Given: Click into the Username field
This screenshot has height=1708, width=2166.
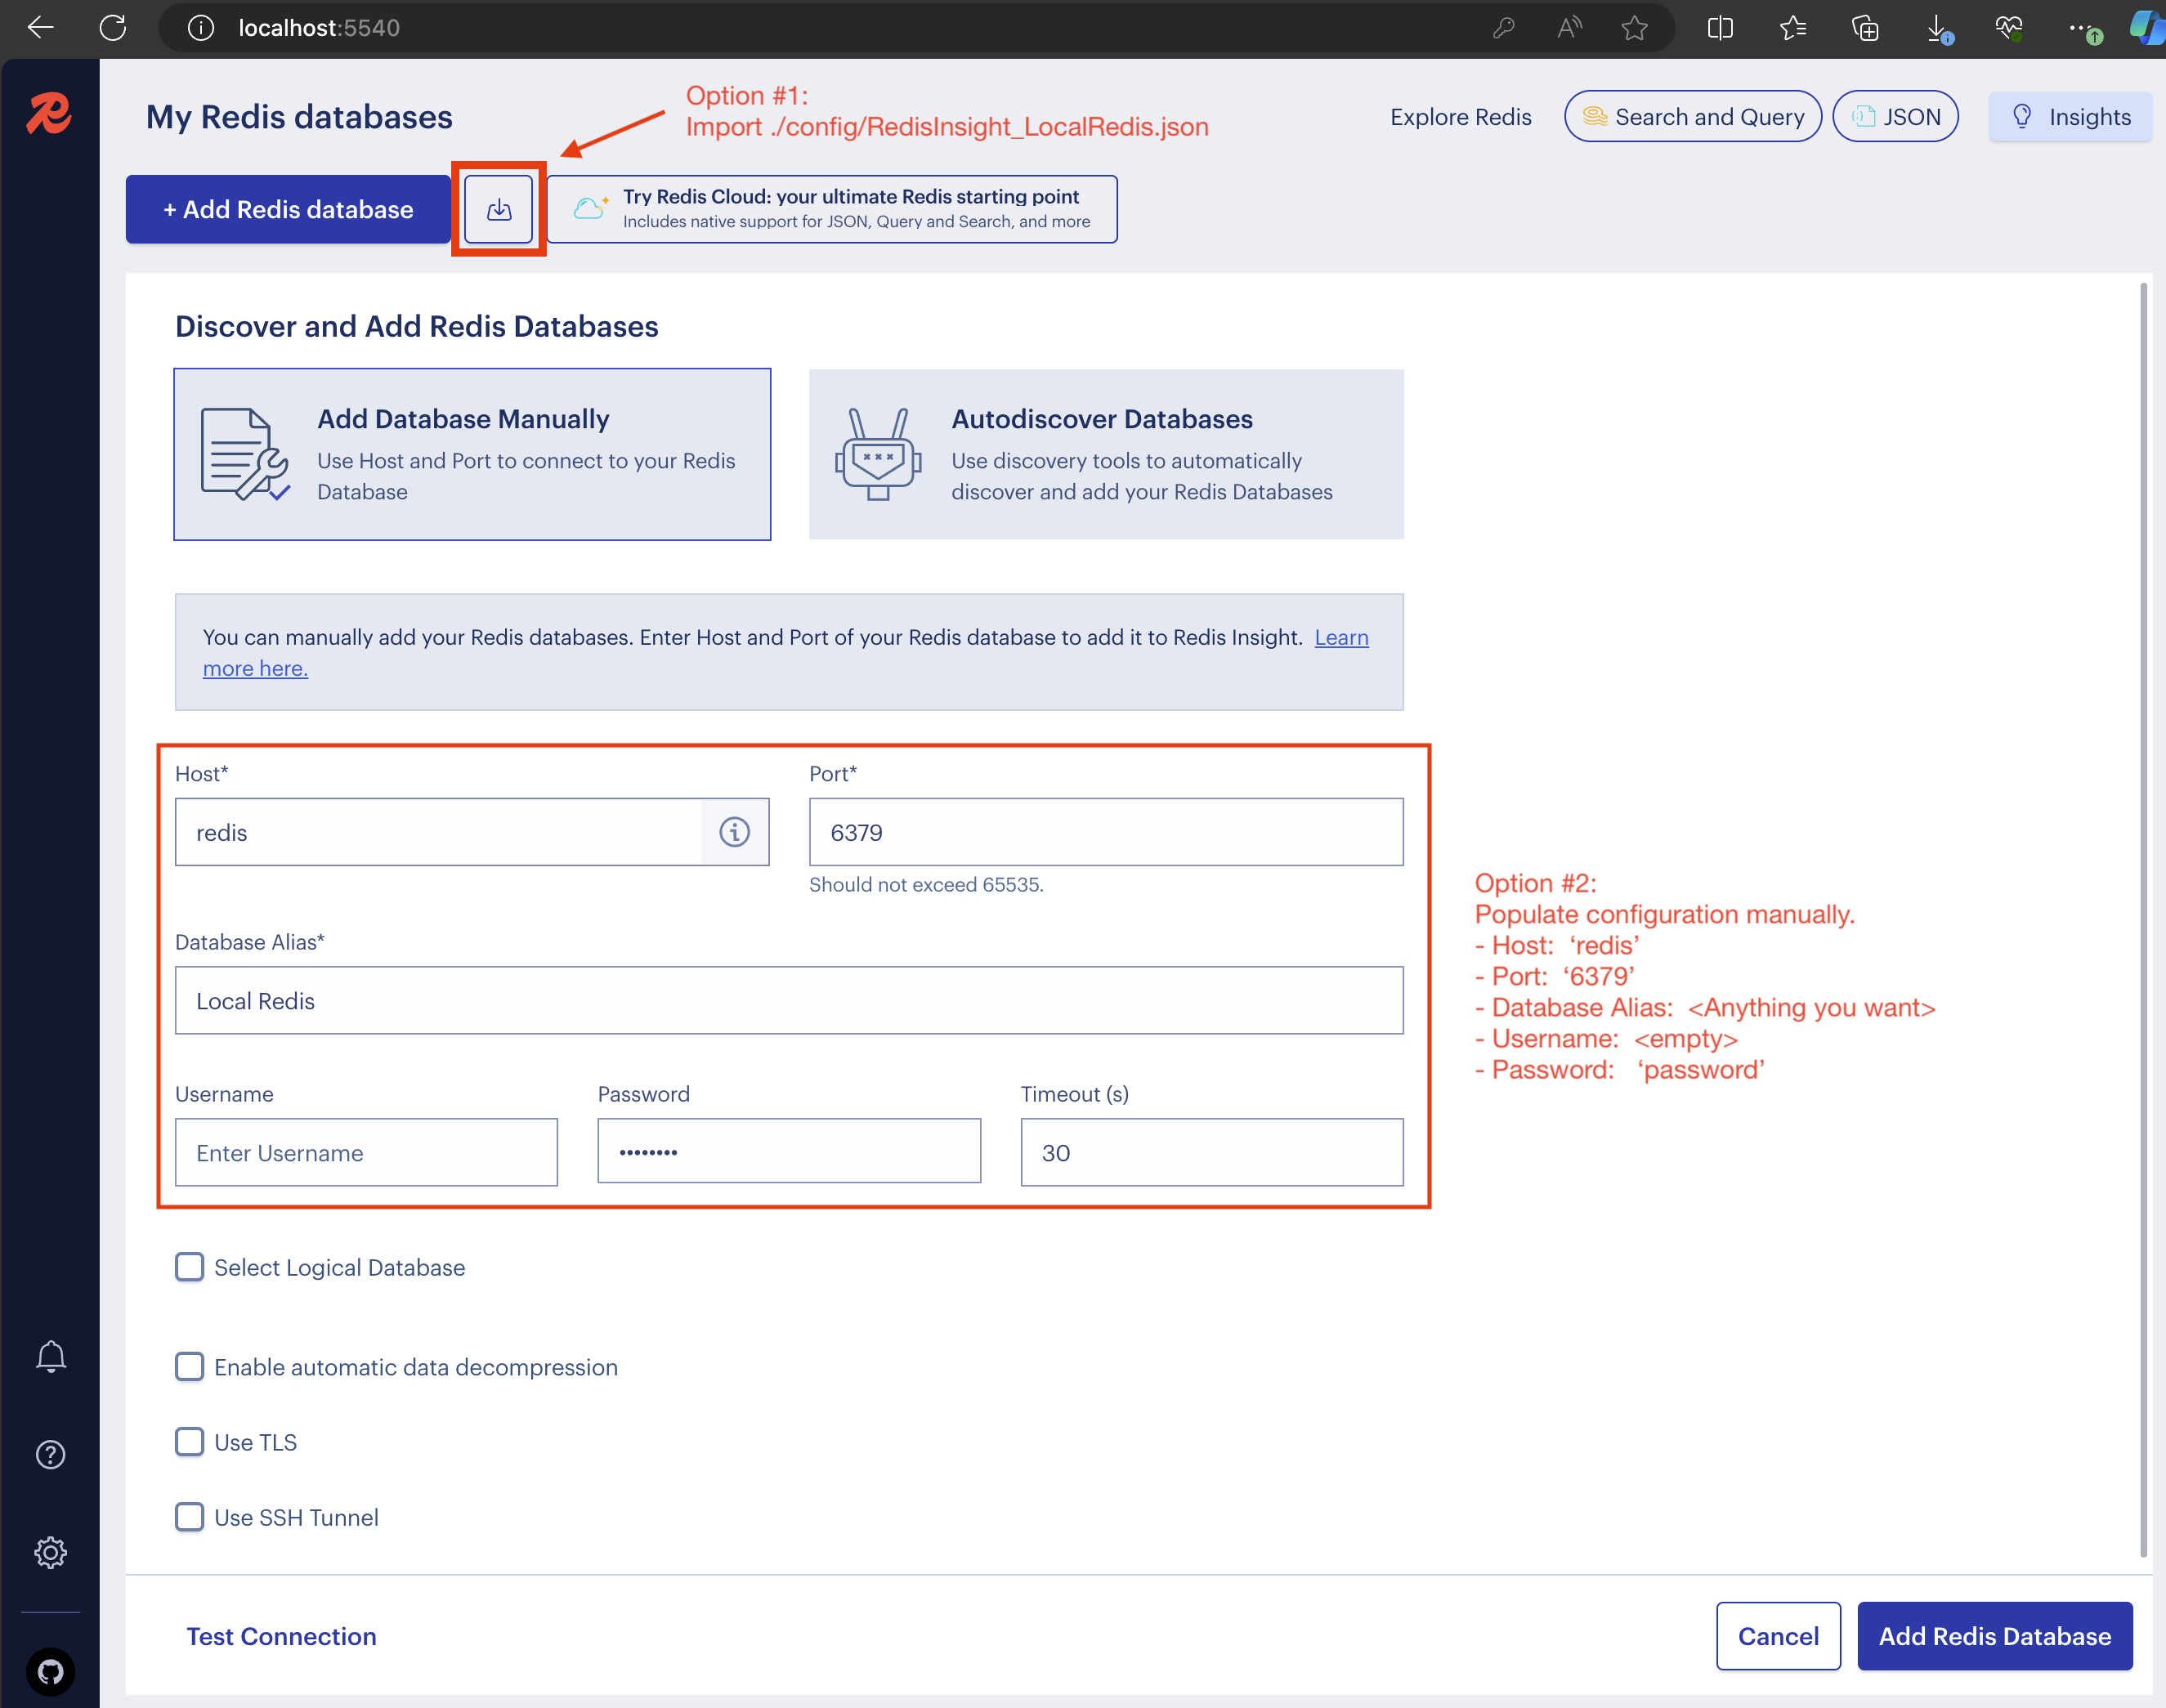Looking at the screenshot, I should 366,1153.
